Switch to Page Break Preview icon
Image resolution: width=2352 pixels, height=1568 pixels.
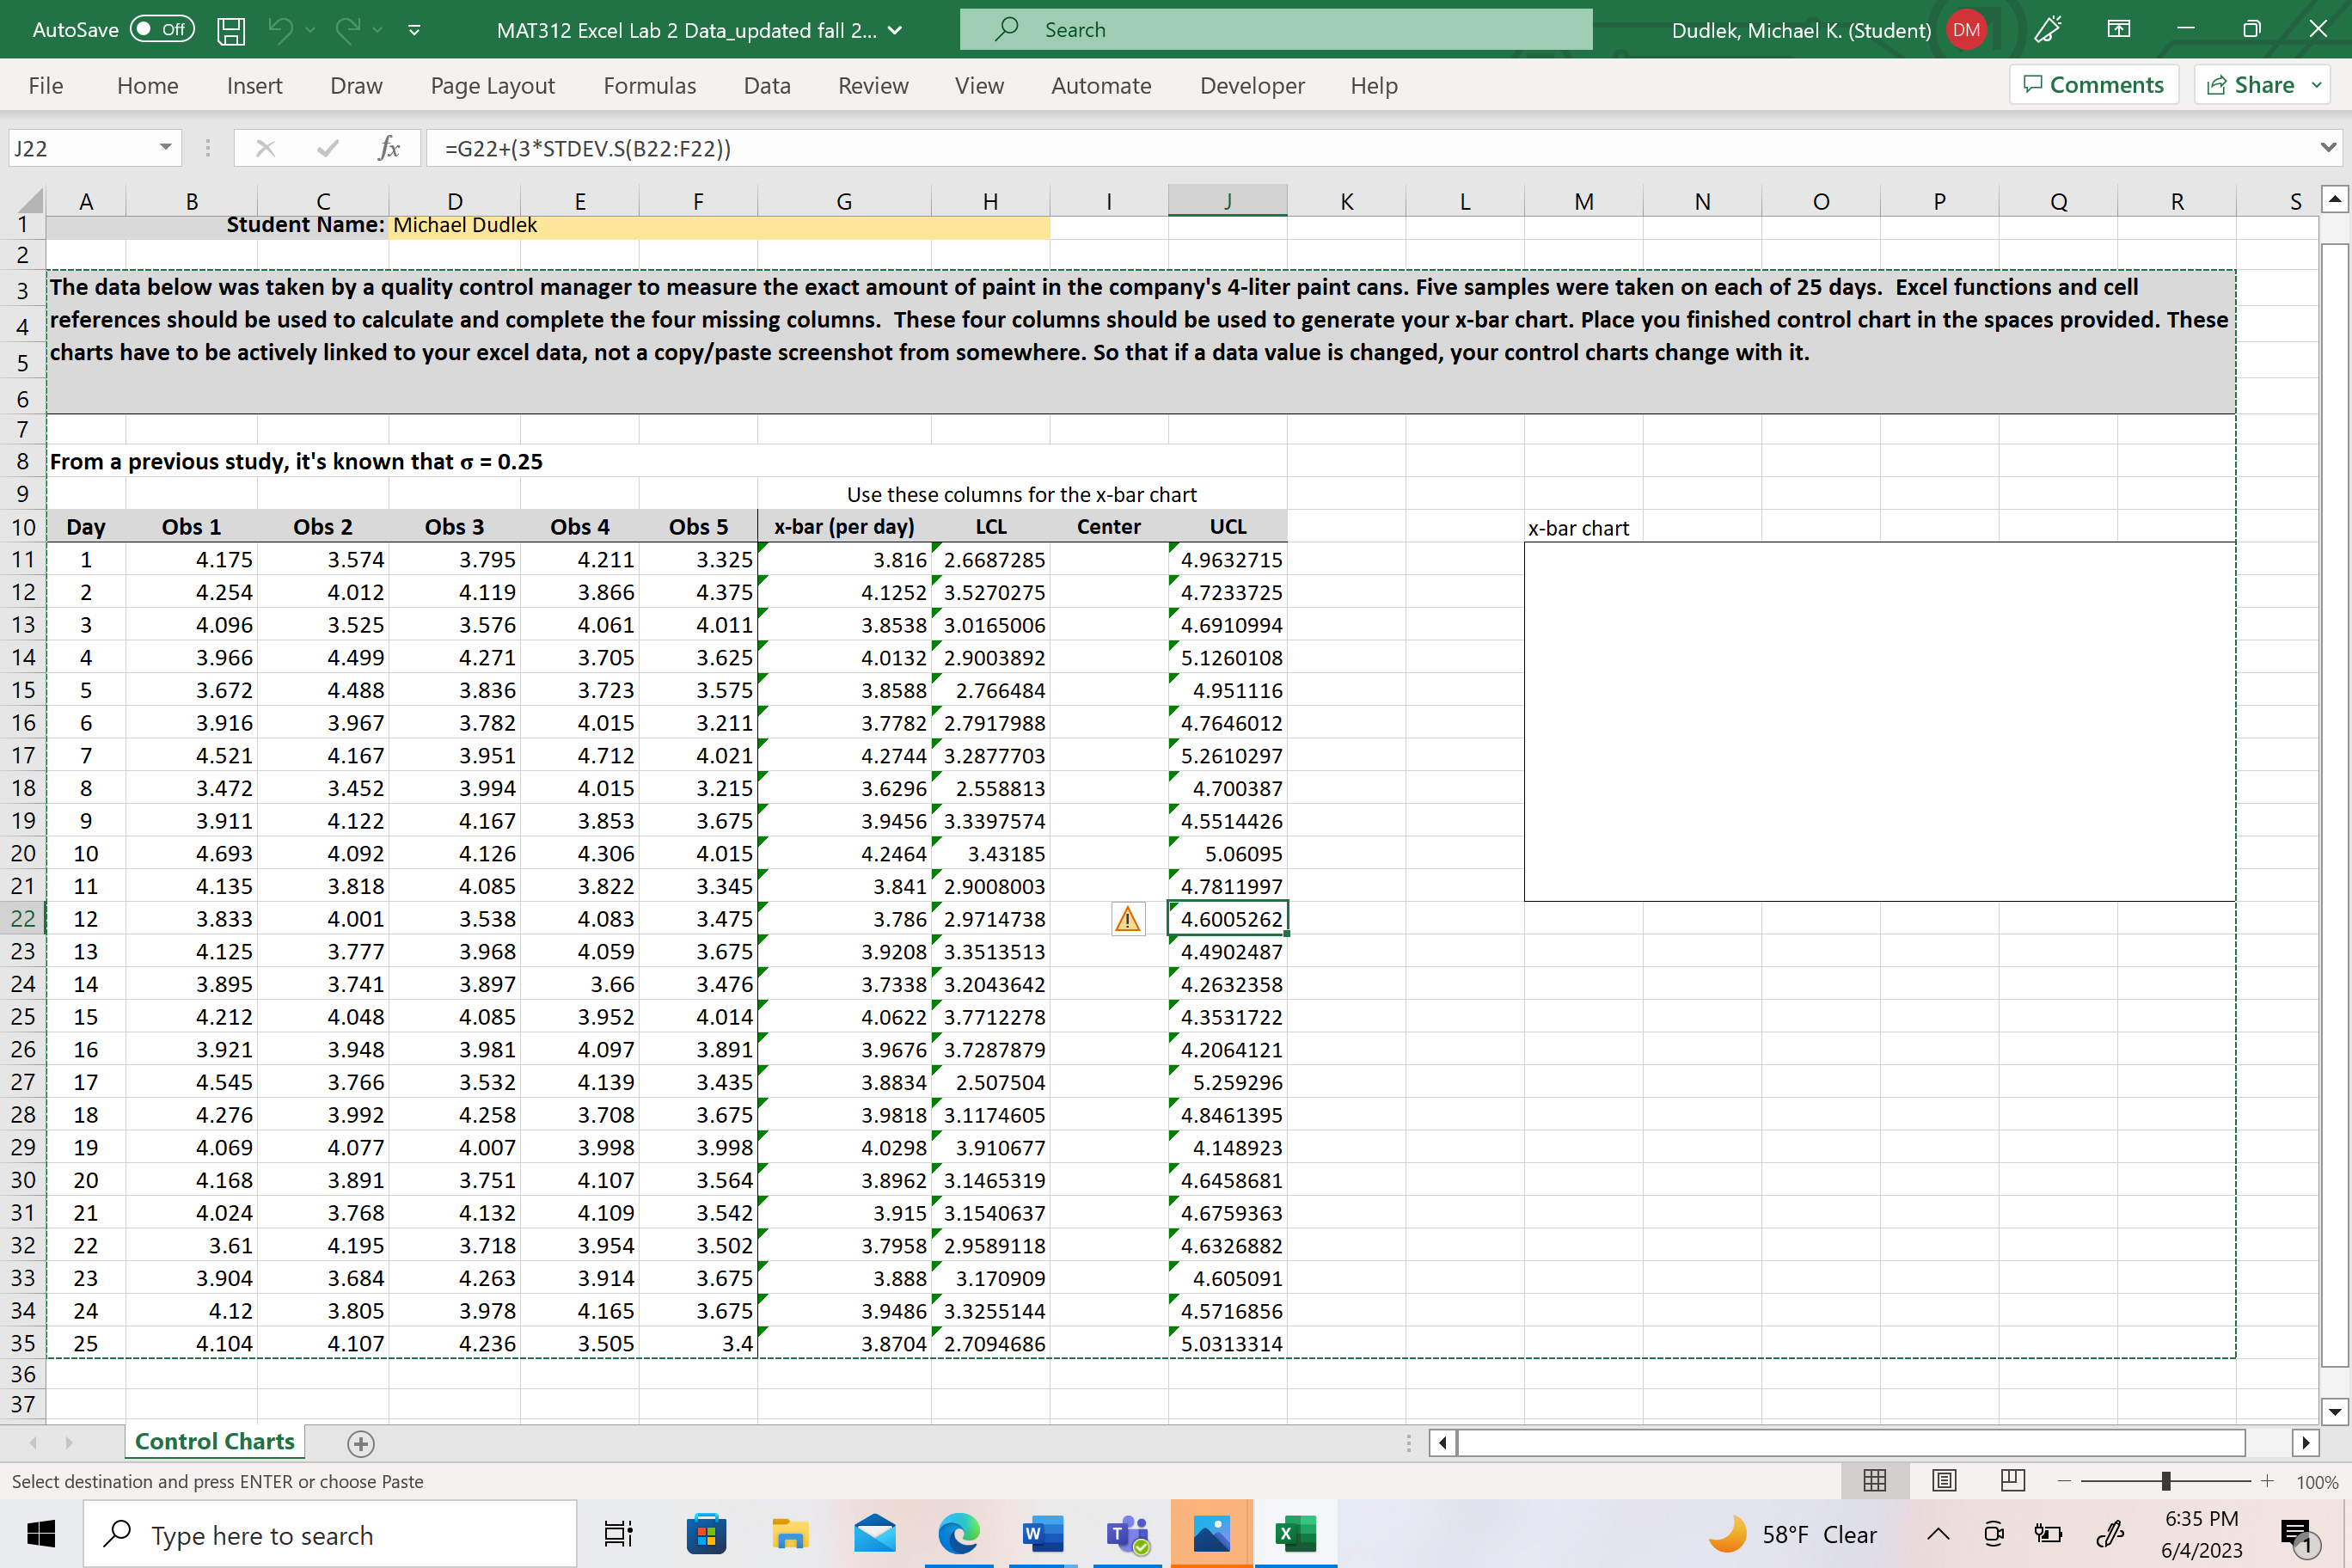tap(2012, 1481)
